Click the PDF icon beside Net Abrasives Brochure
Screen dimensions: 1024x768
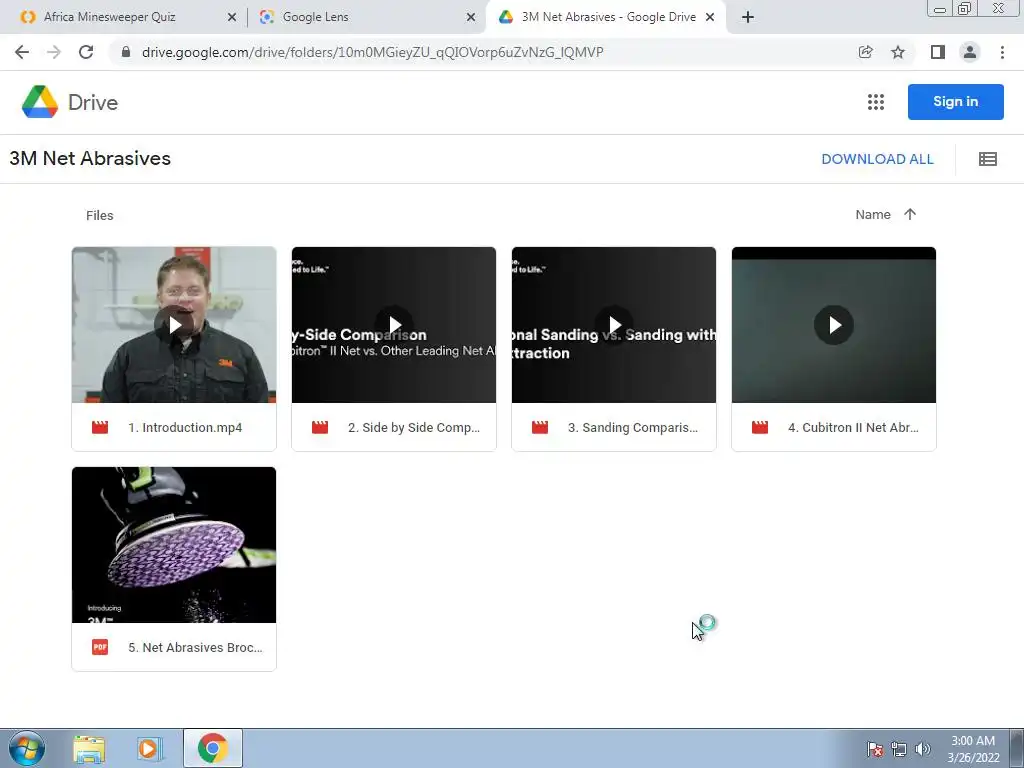point(100,647)
